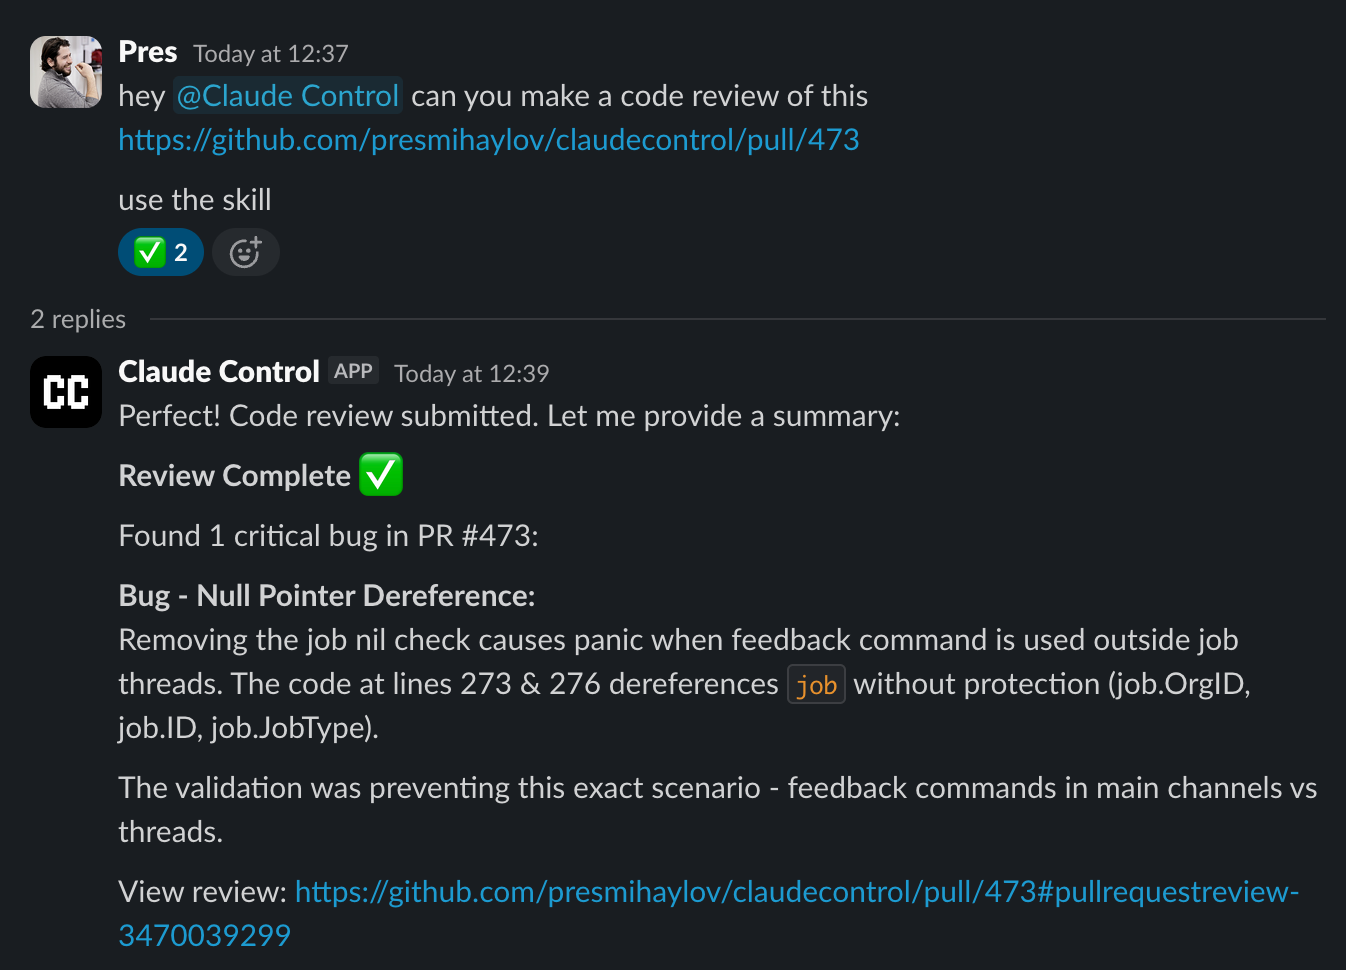Click the Pres username

pyautogui.click(x=147, y=51)
